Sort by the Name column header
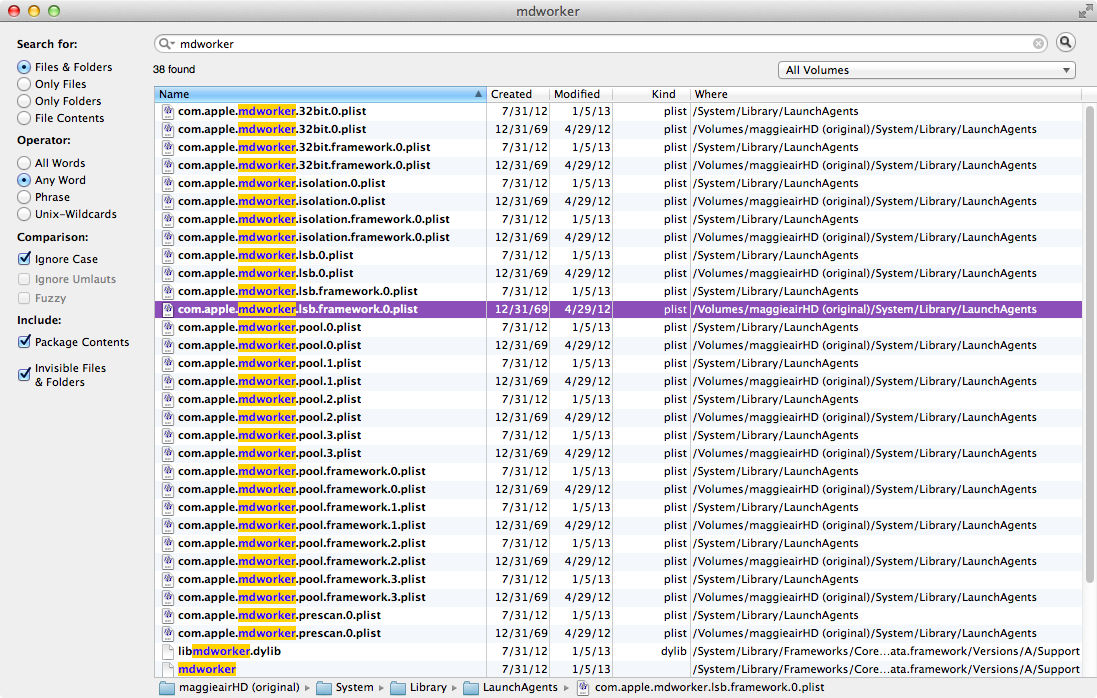This screenshot has width=1097, height=698. pos(320,94)
